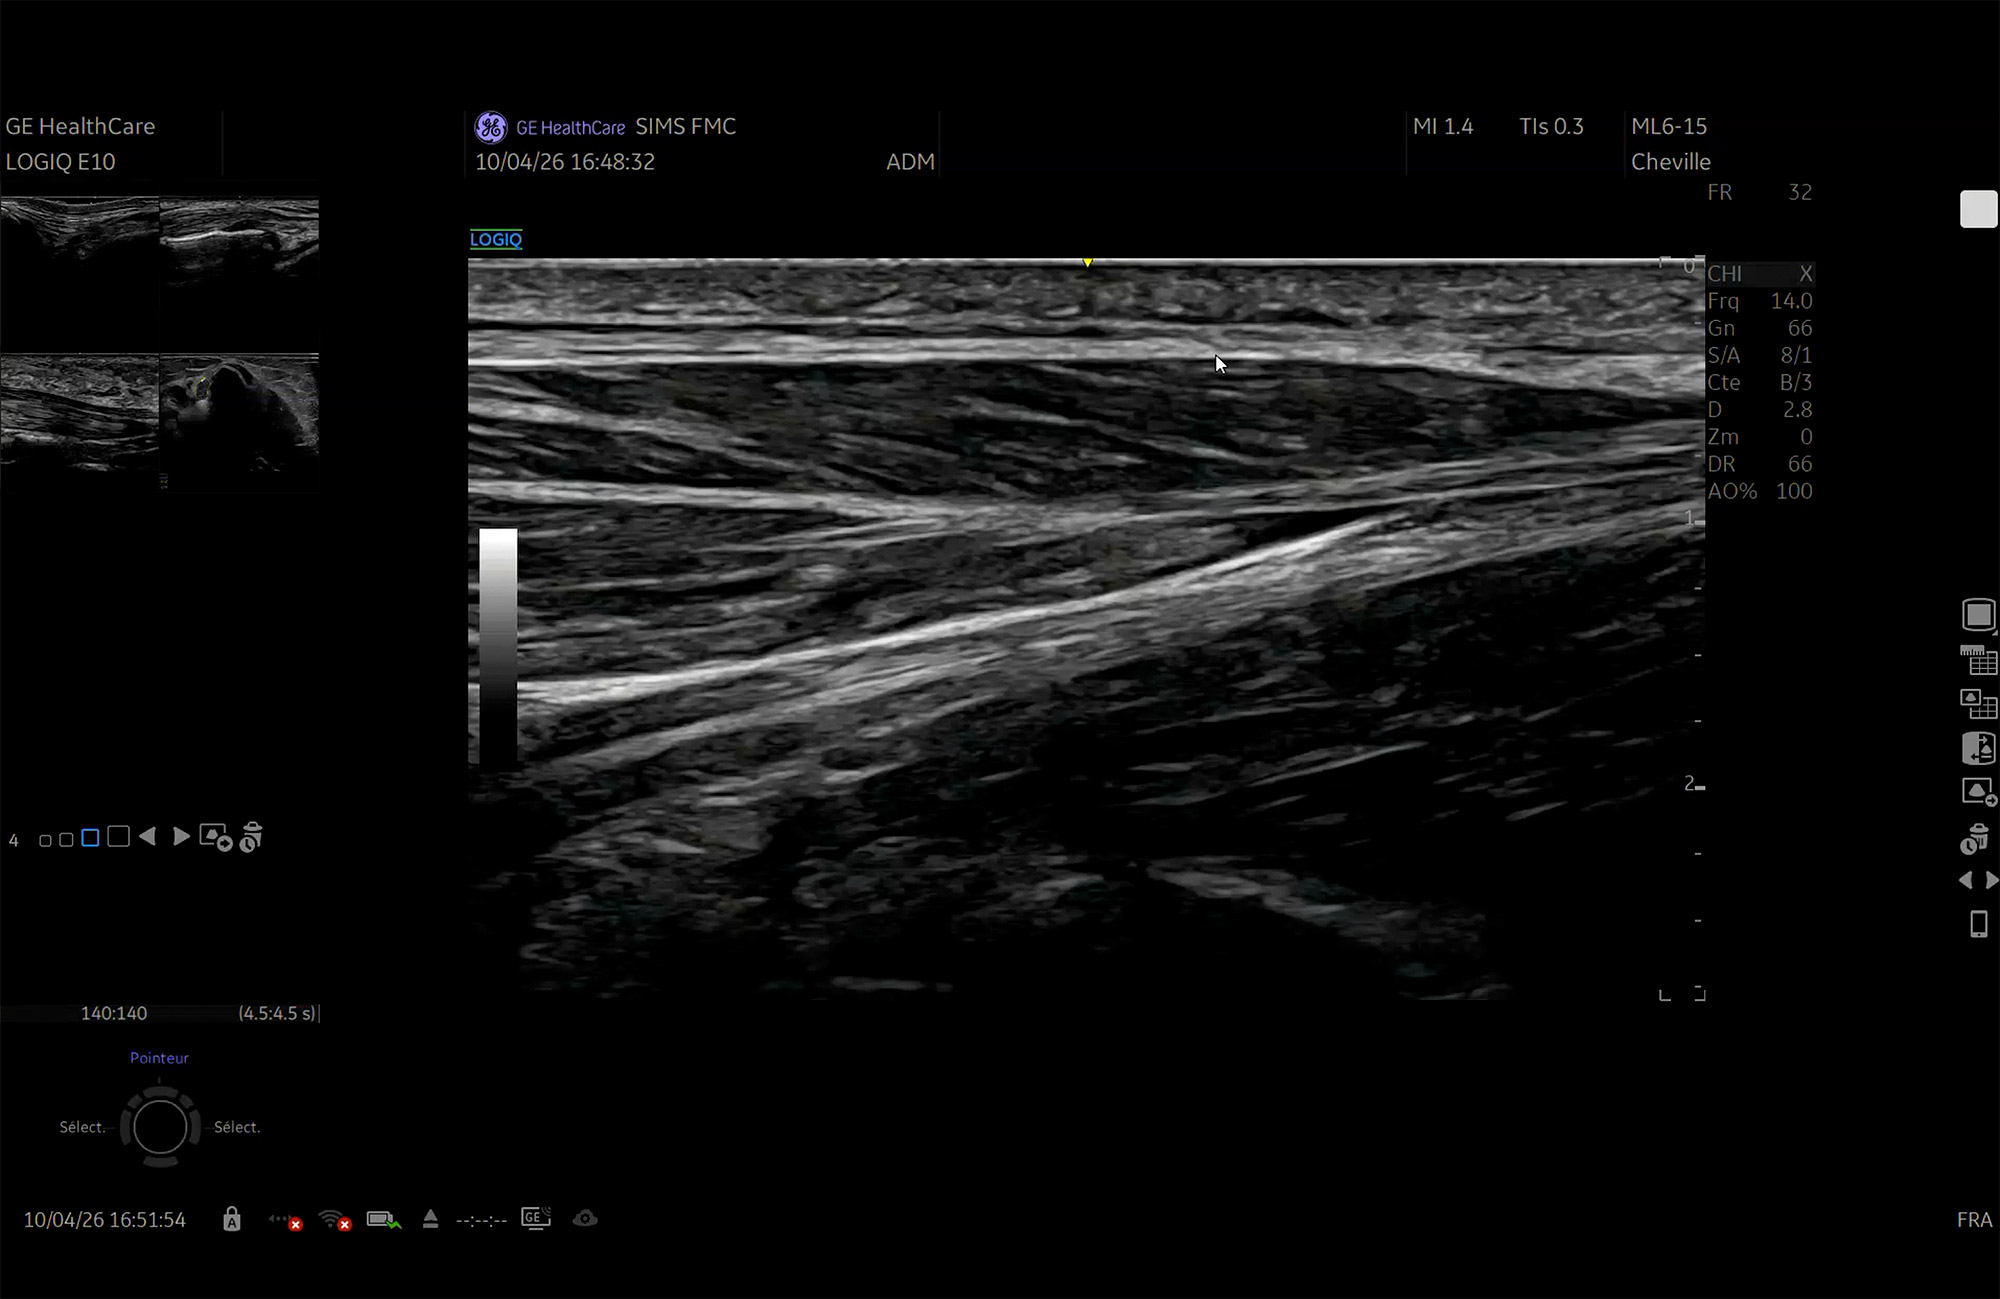Open the image compare assistant icon
This screenshot has height=1299, width=2000.
(x=1978, y=748)
